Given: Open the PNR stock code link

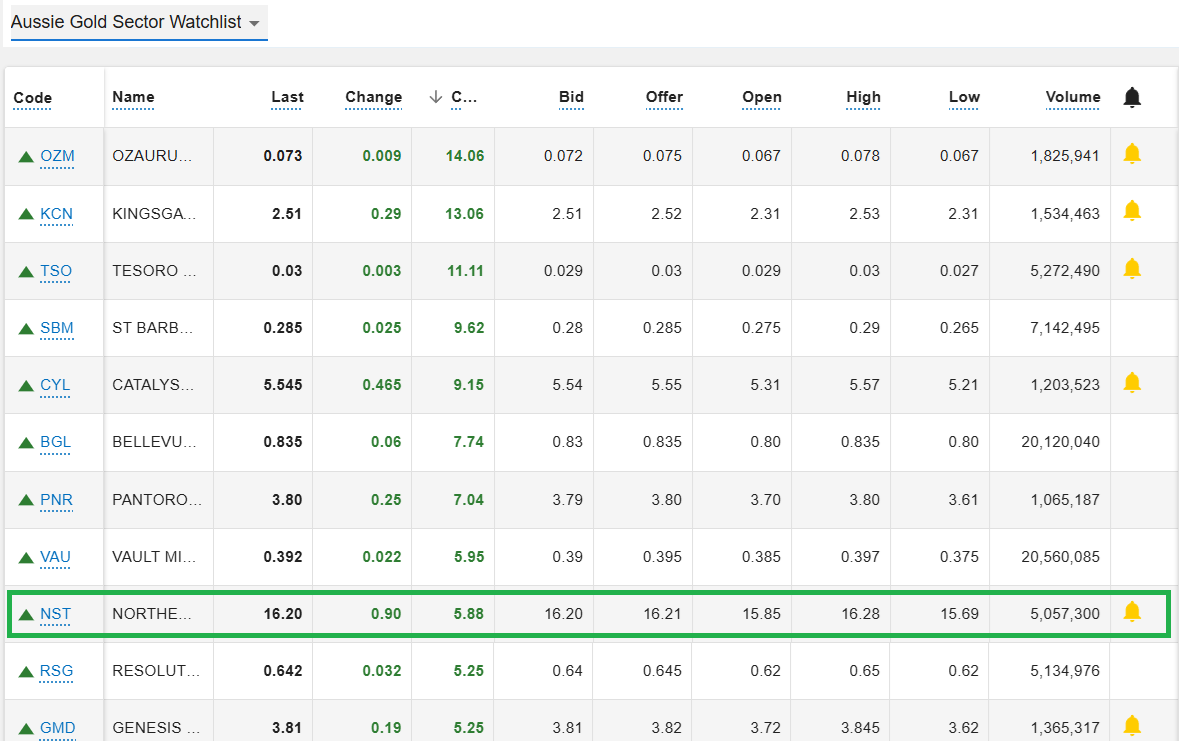Looking at the screenshot, I should click(56, 500).
